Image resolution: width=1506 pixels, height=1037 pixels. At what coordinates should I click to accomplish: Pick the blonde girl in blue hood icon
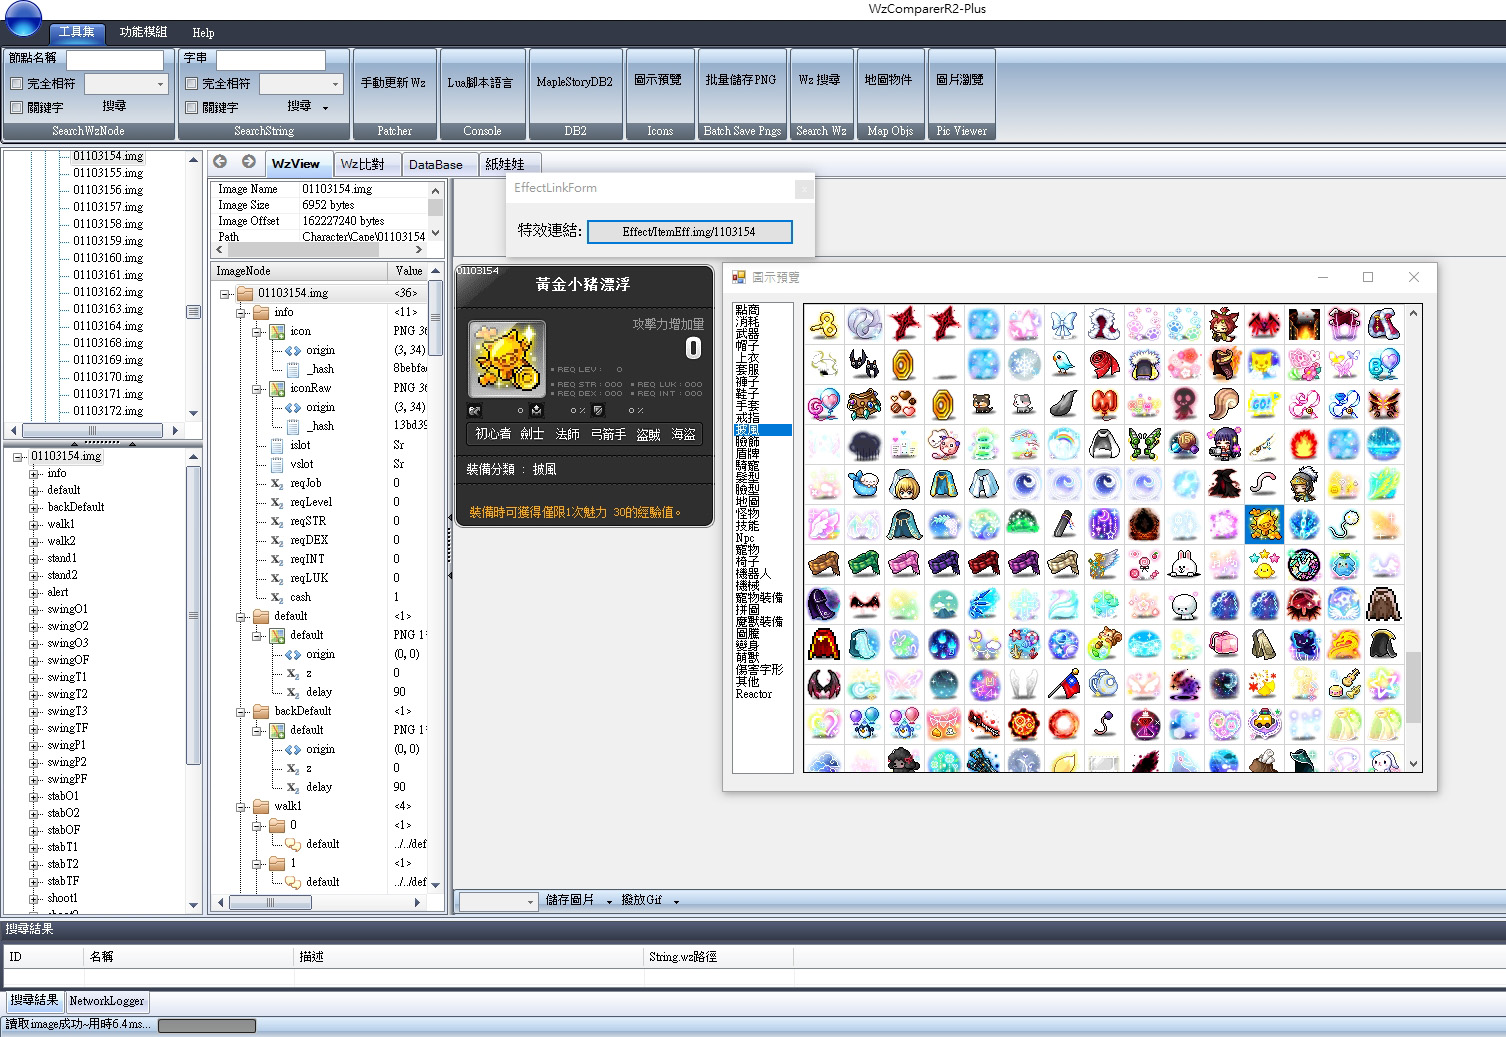[x=904, y=484]
